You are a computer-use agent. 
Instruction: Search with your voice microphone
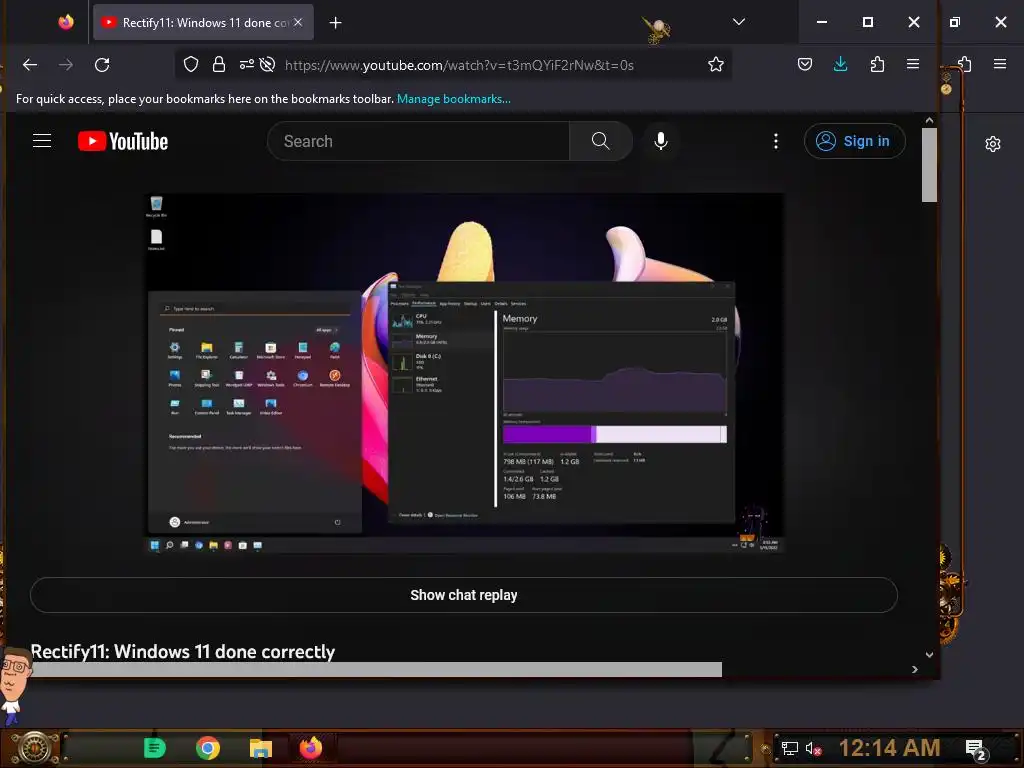pyautogui.click(x=661, y=141)
